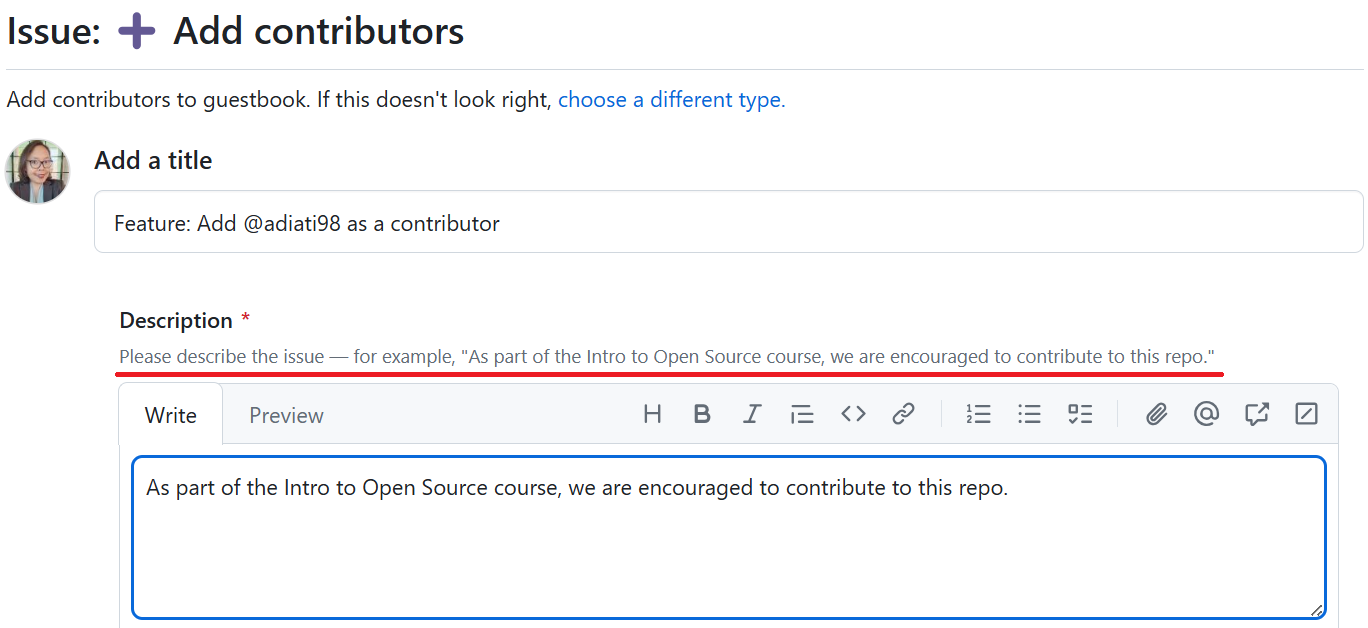Click the user avatar thumbnail

click(37, 171)
